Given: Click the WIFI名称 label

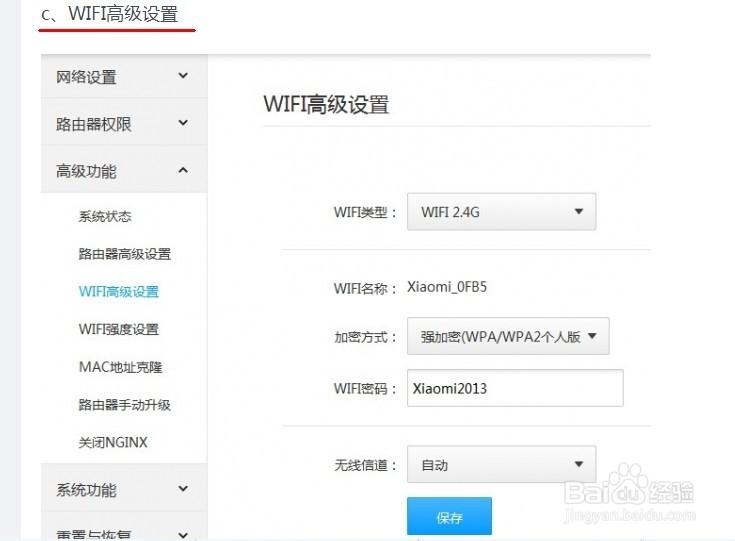Looking at the screenshot, I should pyautogui.click(x=365, y=288).
